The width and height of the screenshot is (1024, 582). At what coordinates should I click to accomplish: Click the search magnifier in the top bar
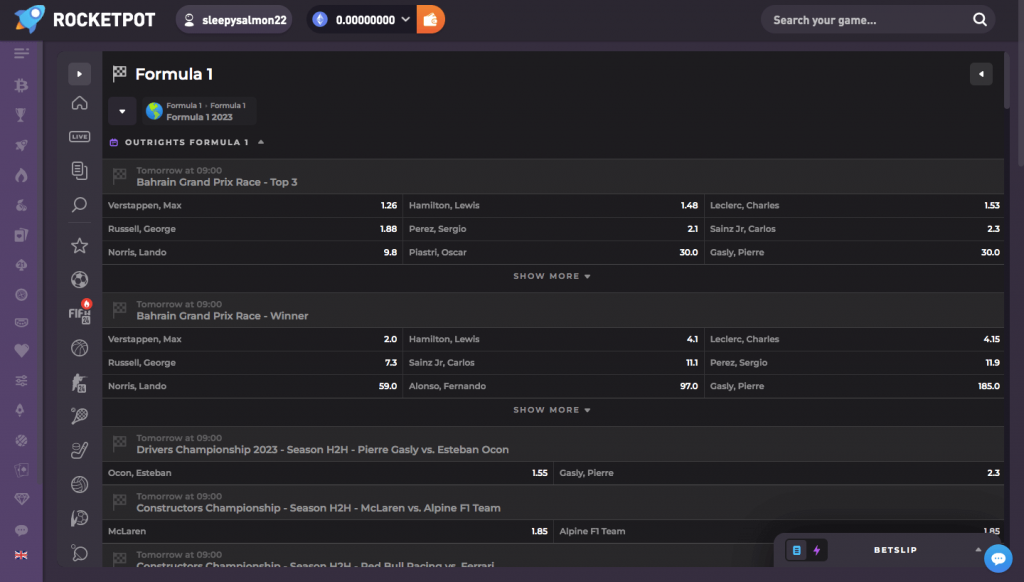pyautogui.click(x=980, y=20)
